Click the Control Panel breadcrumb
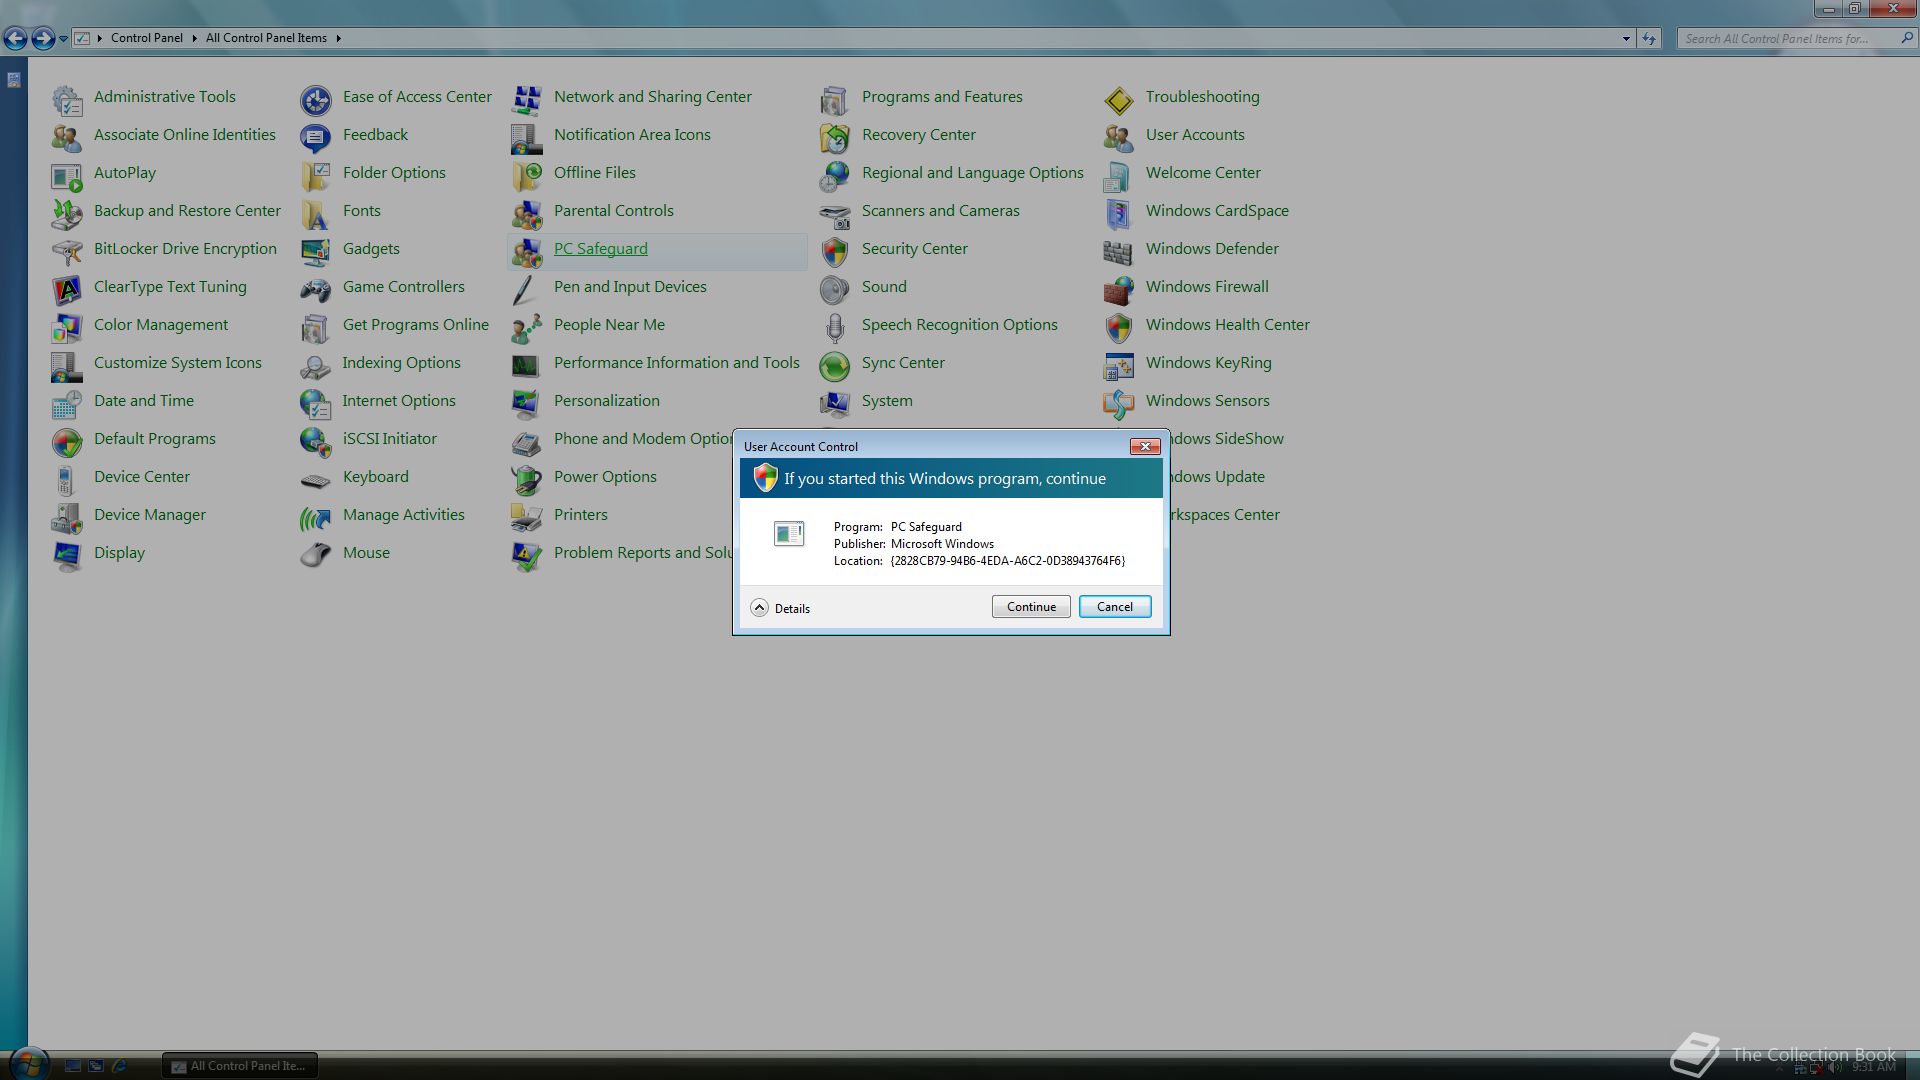Screen dimensions: 1920x1080 point(147,38)
